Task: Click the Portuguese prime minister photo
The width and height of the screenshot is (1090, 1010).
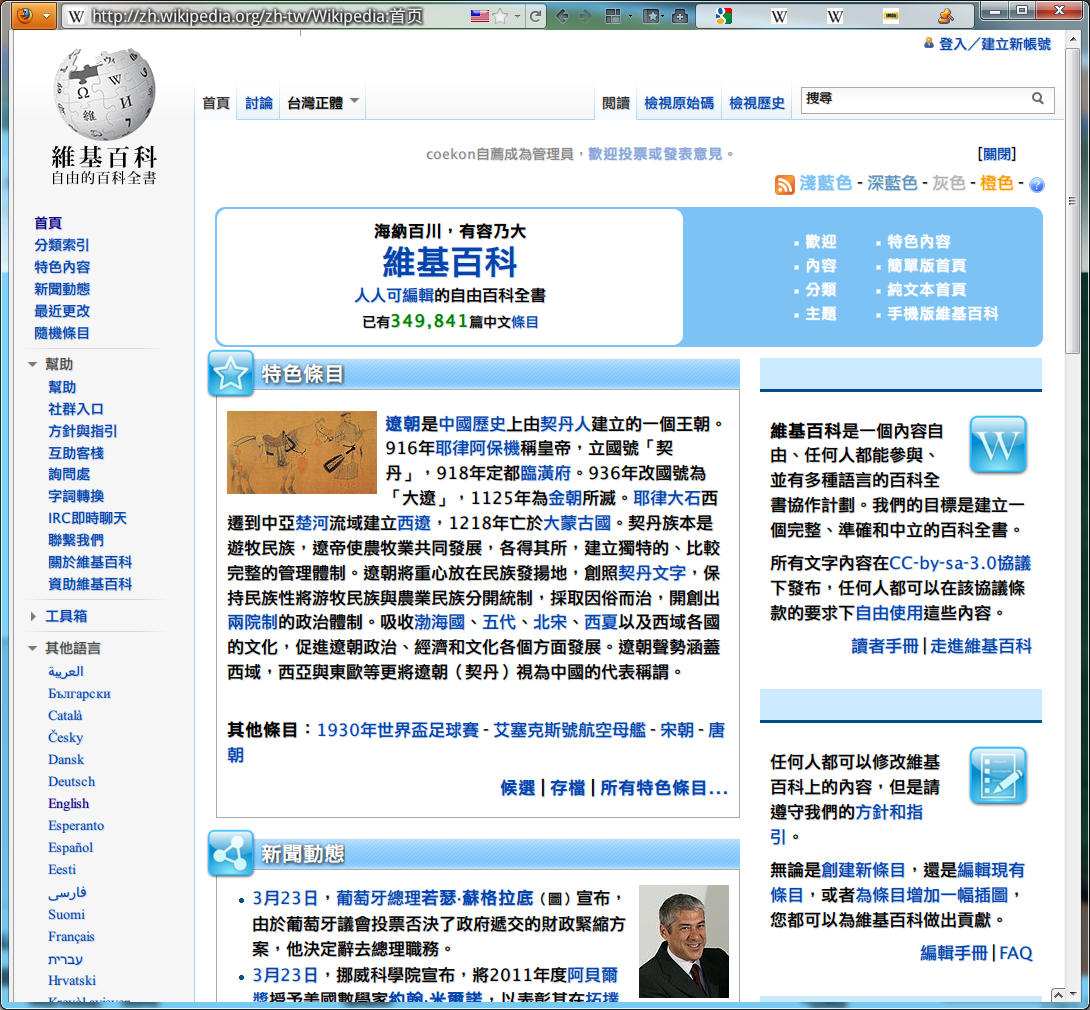Action: [683, 941]
